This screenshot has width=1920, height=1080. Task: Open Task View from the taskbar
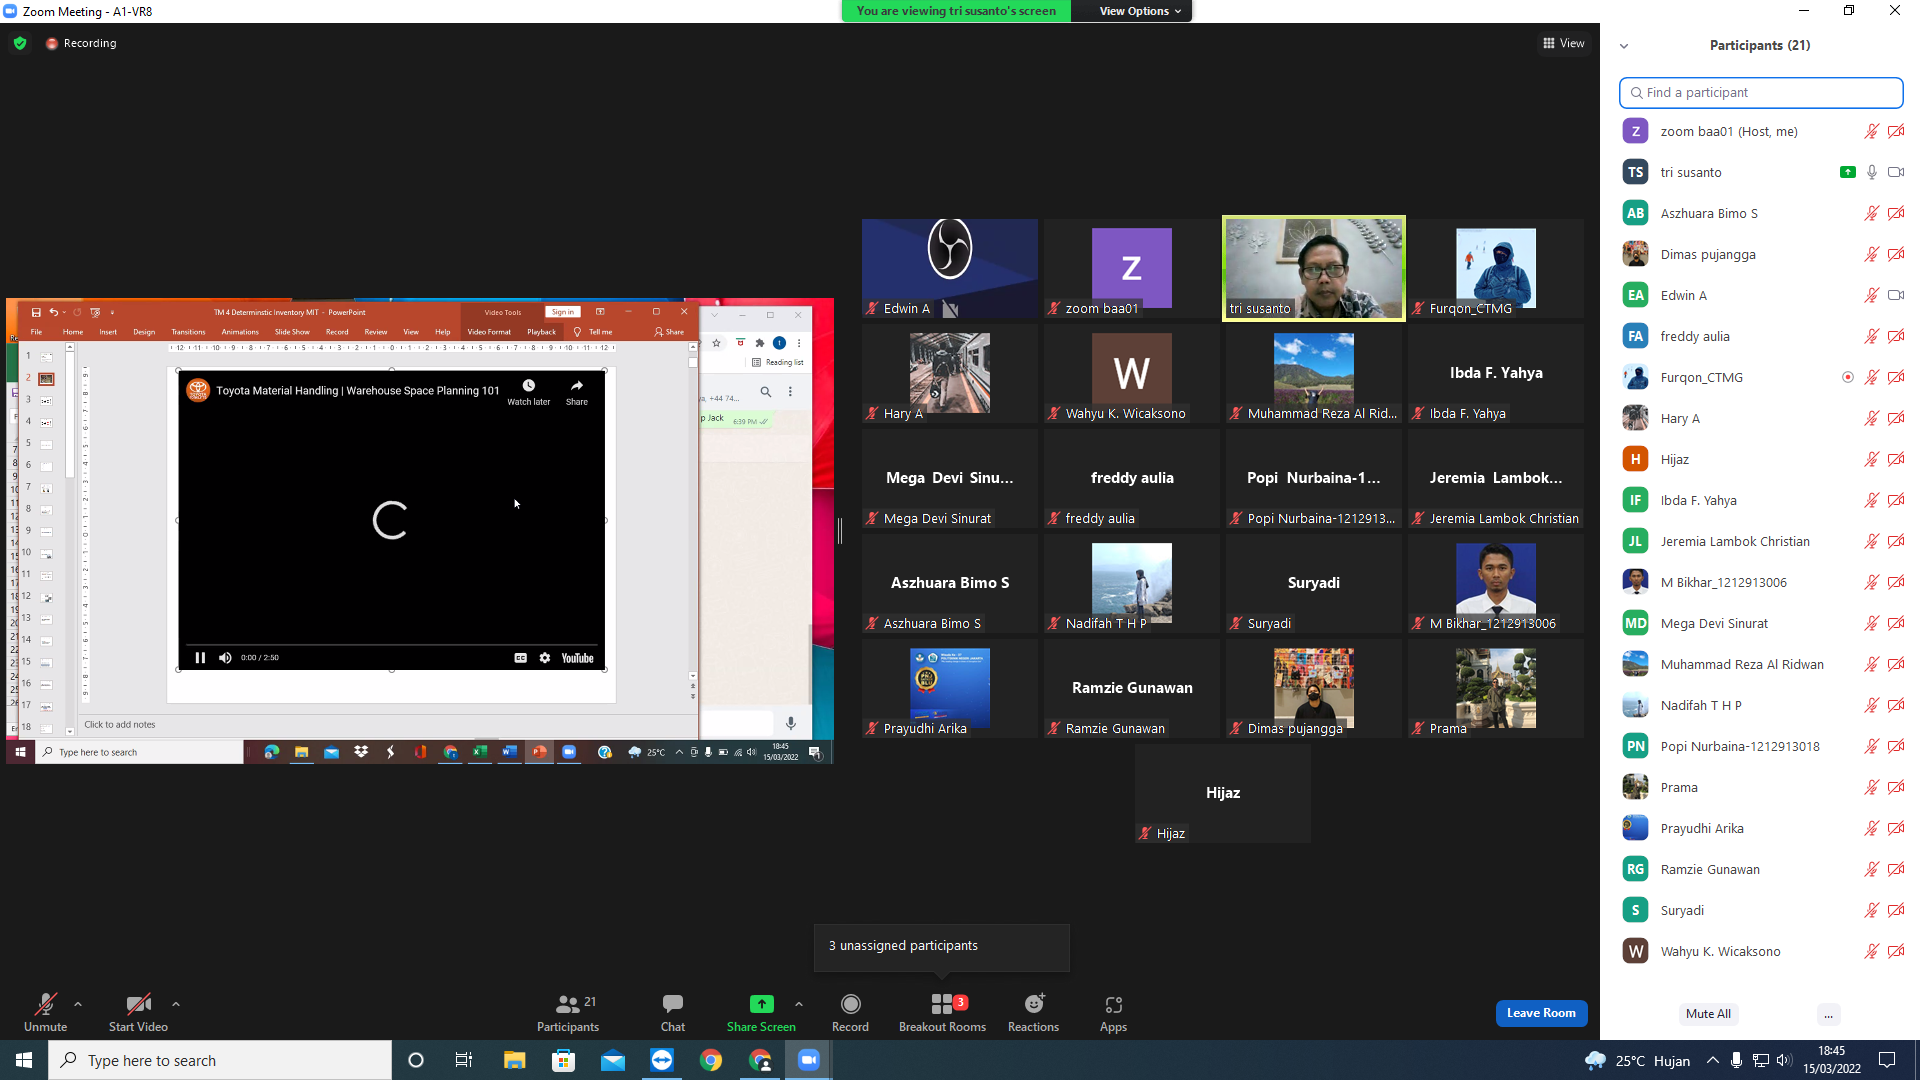tap(463, 1060)
